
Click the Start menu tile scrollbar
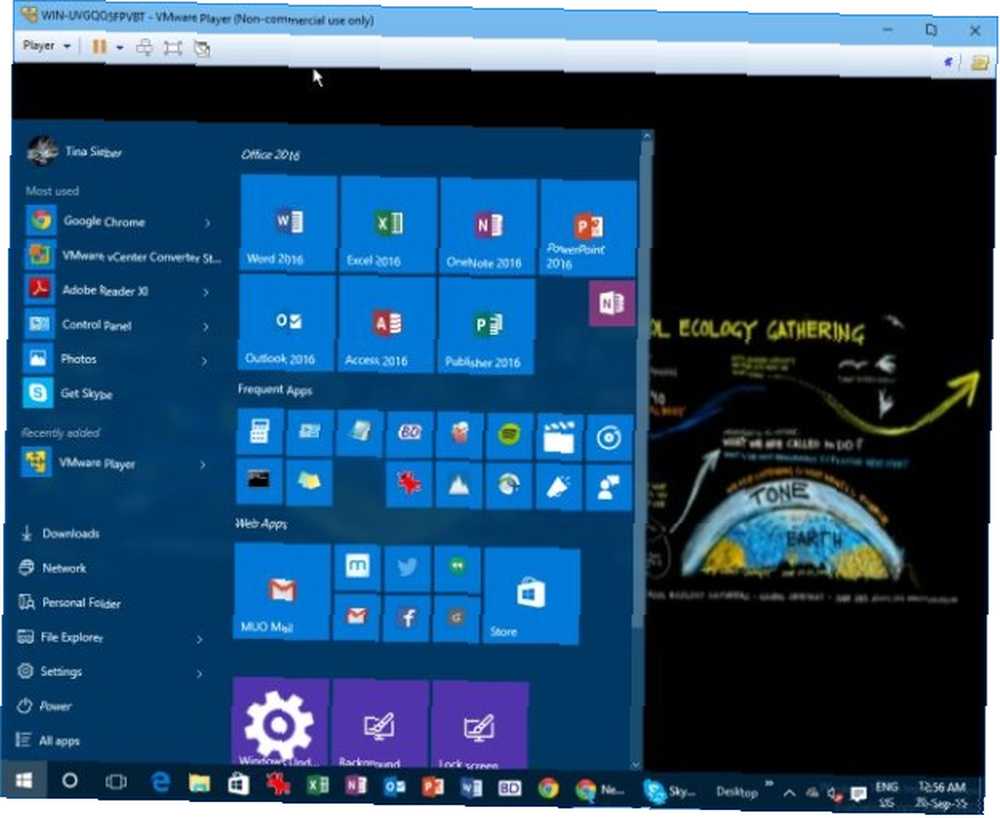click(643, 383)
